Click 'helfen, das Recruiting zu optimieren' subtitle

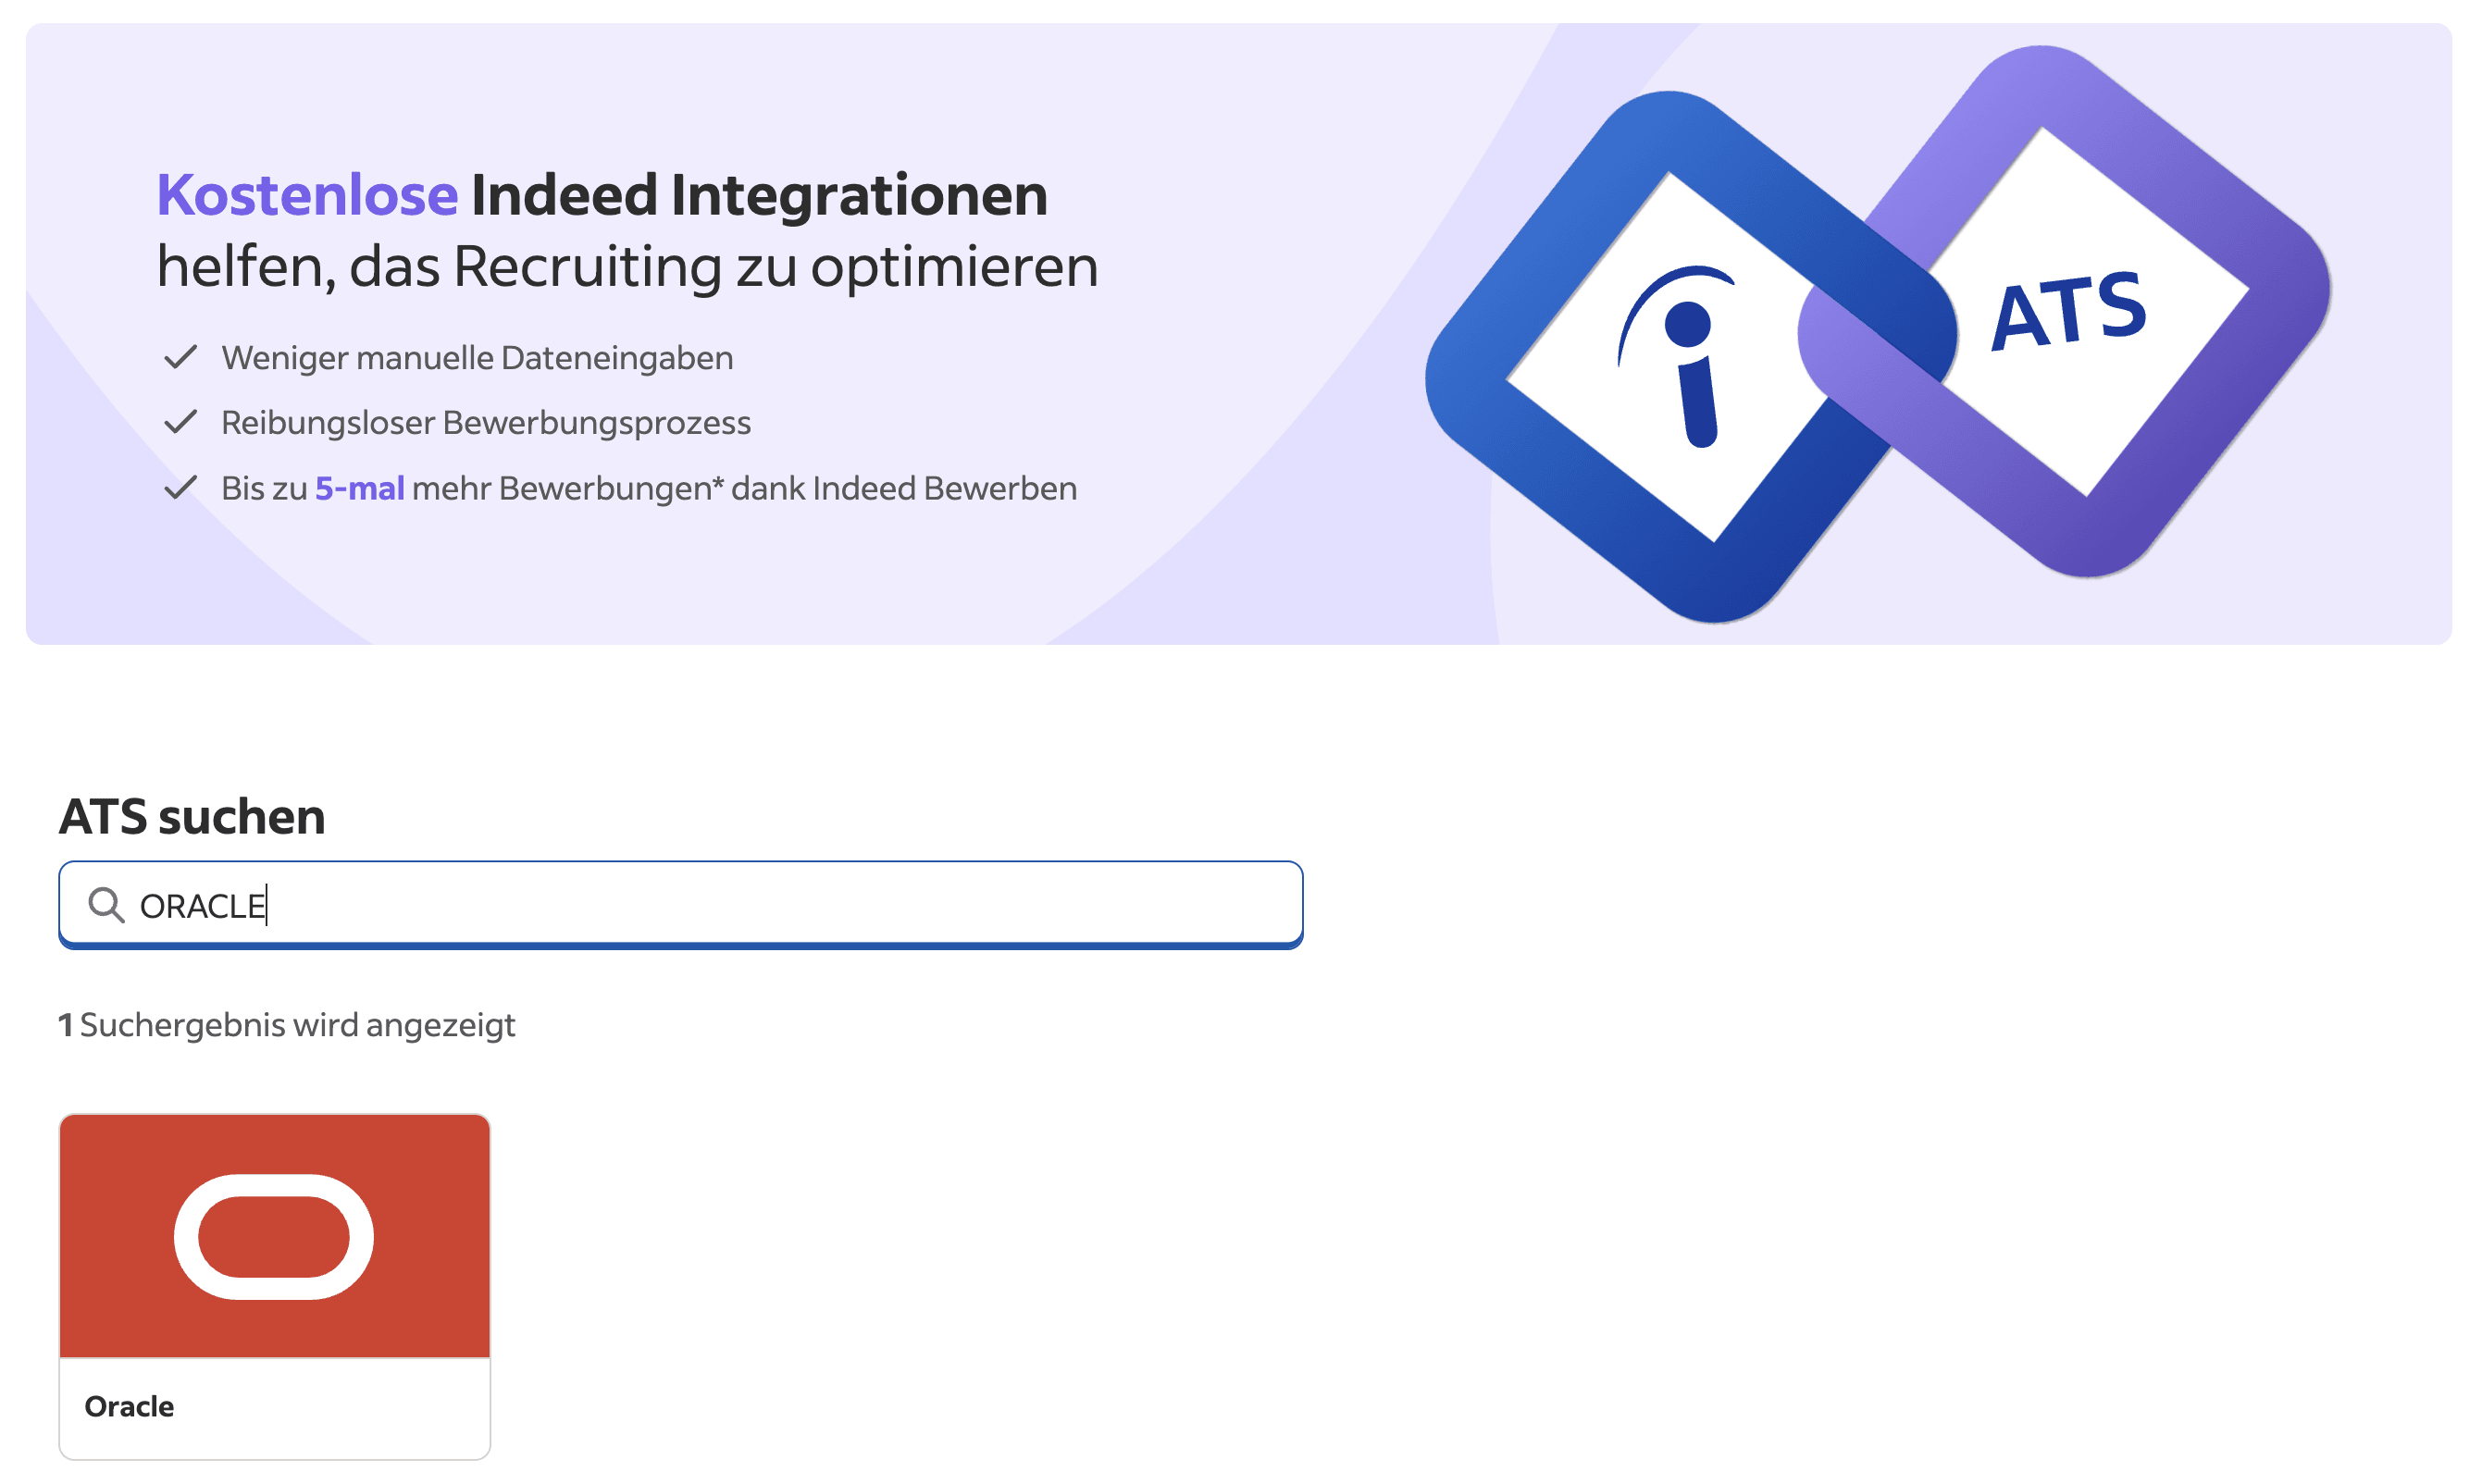click(627, 267)
